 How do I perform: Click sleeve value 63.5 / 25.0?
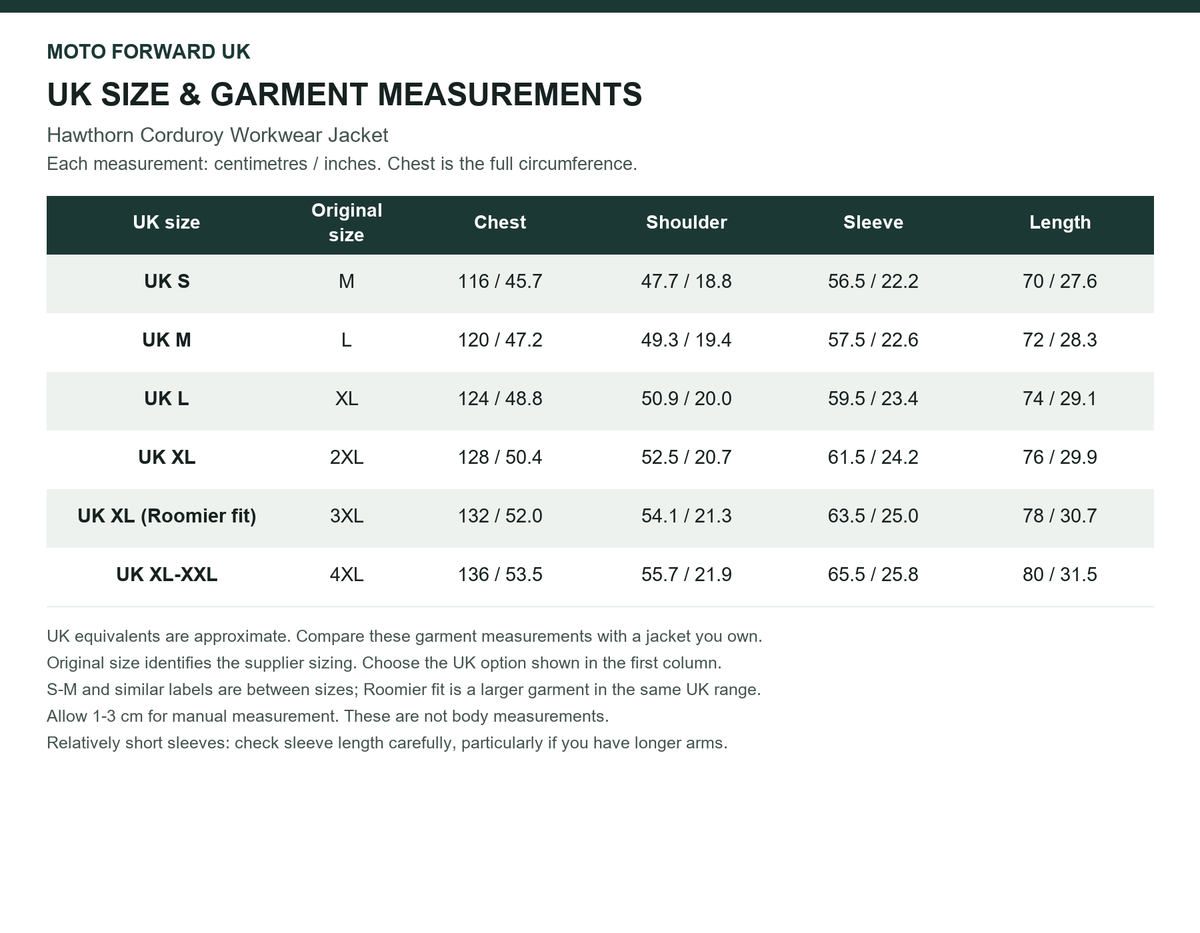[873, 516]
